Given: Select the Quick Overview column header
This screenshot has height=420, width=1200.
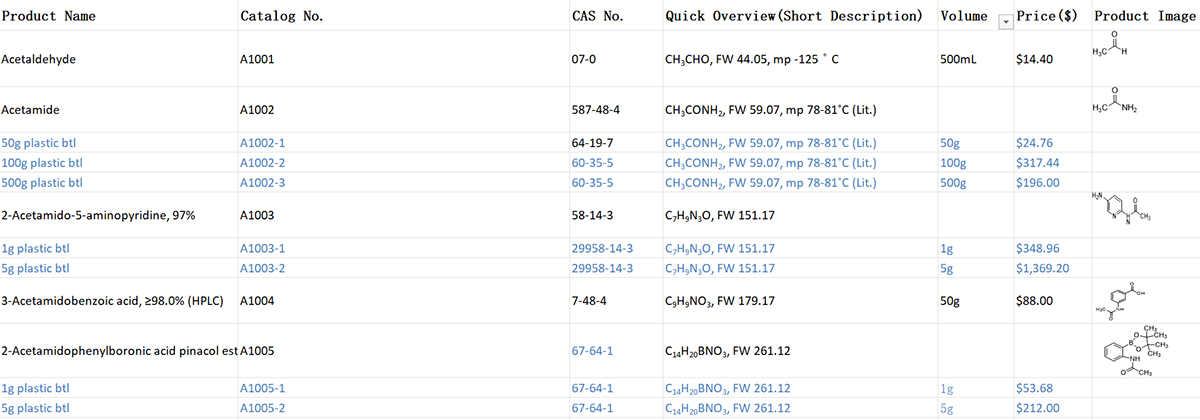Looking at the screenshot, I should pyautogui.click(x=793, y=16).
